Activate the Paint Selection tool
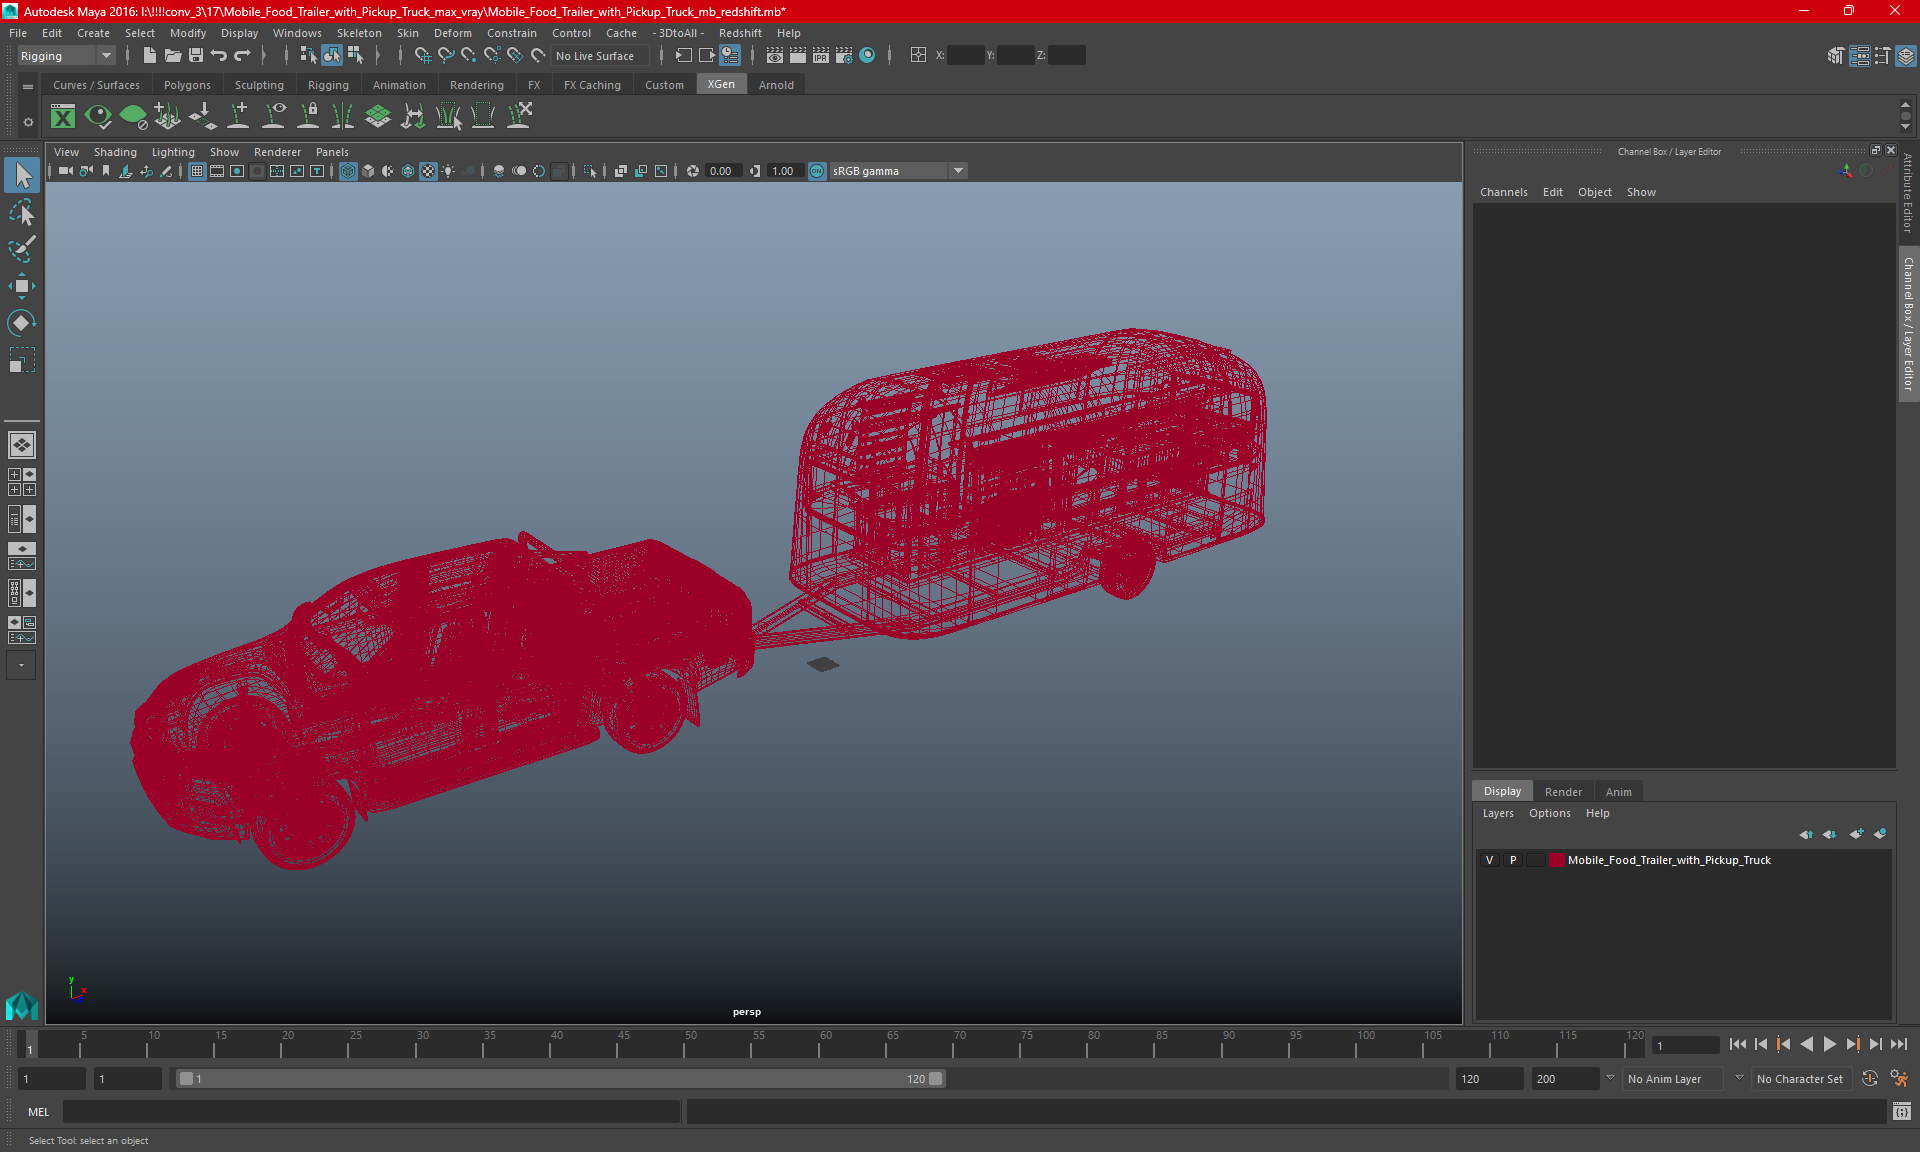The width and height of the screenshot is (1920, 1152). click(21, 249)
